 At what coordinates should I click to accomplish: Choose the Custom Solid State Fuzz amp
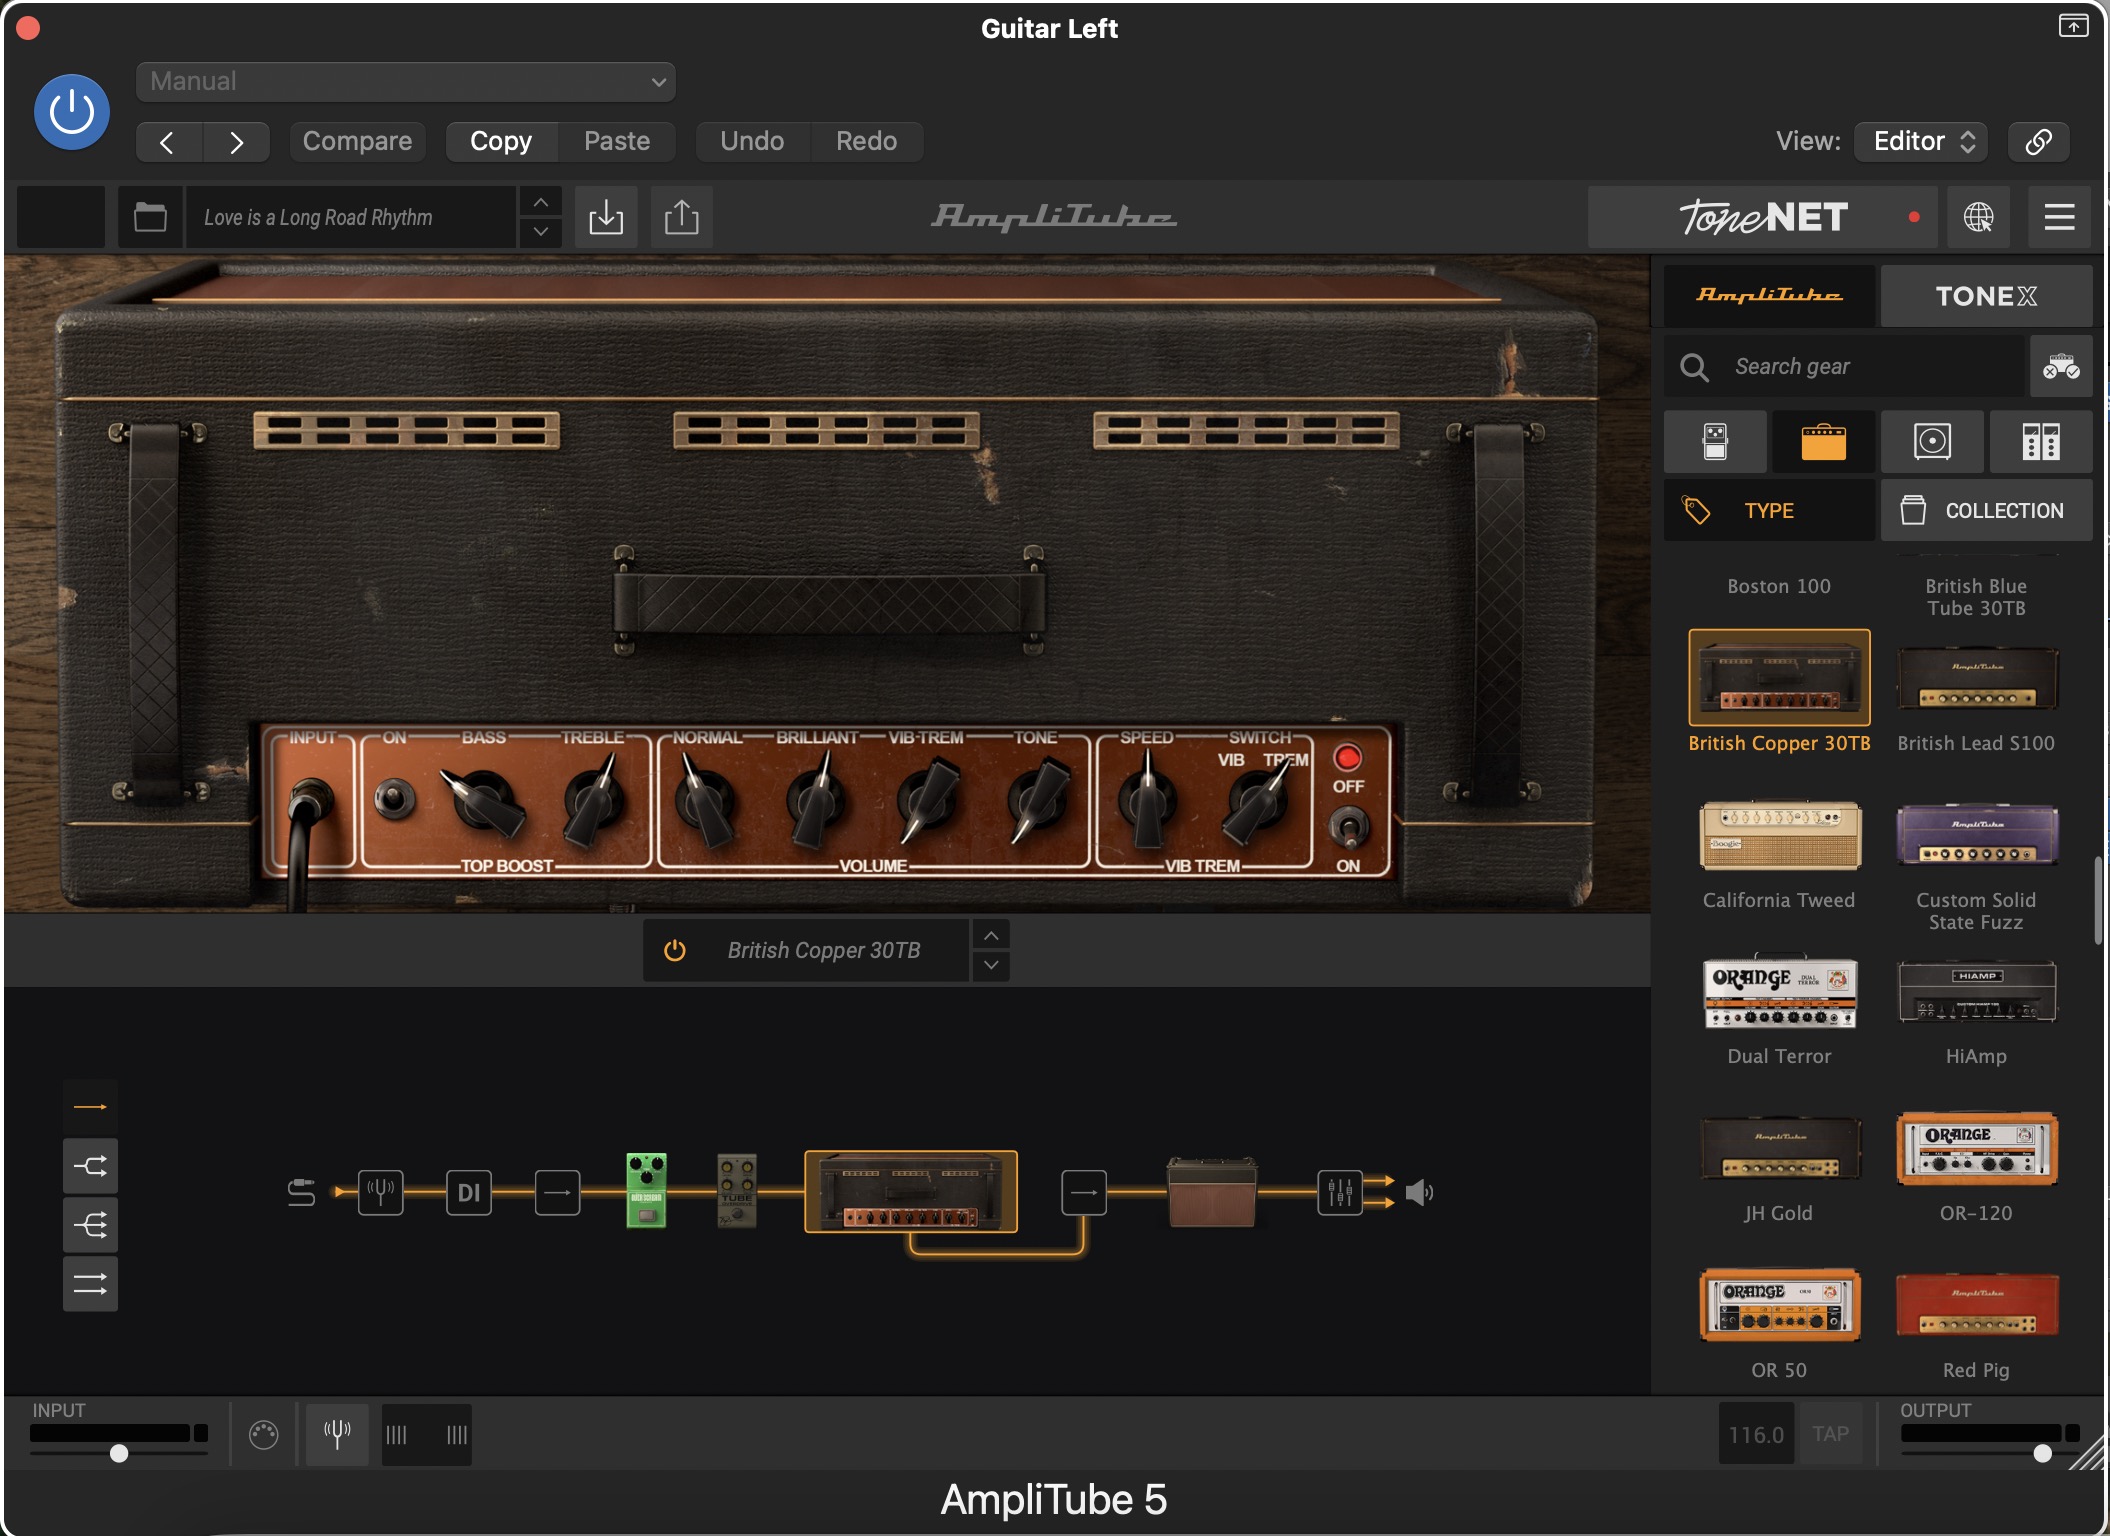[x=1977, y=835]
